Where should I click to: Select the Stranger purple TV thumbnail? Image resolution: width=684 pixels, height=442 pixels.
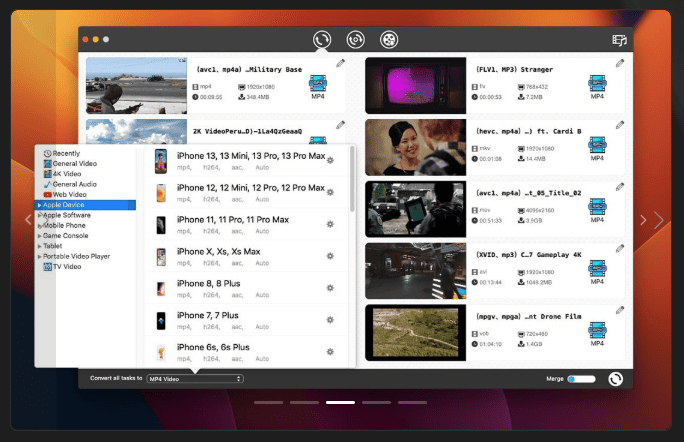pyautogui.click(x=416, y=86)
